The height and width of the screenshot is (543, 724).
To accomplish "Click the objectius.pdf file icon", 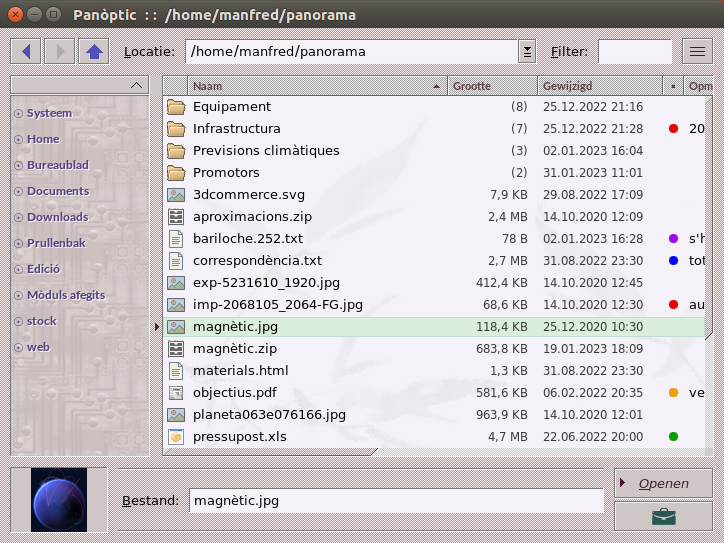I will 176,393.
